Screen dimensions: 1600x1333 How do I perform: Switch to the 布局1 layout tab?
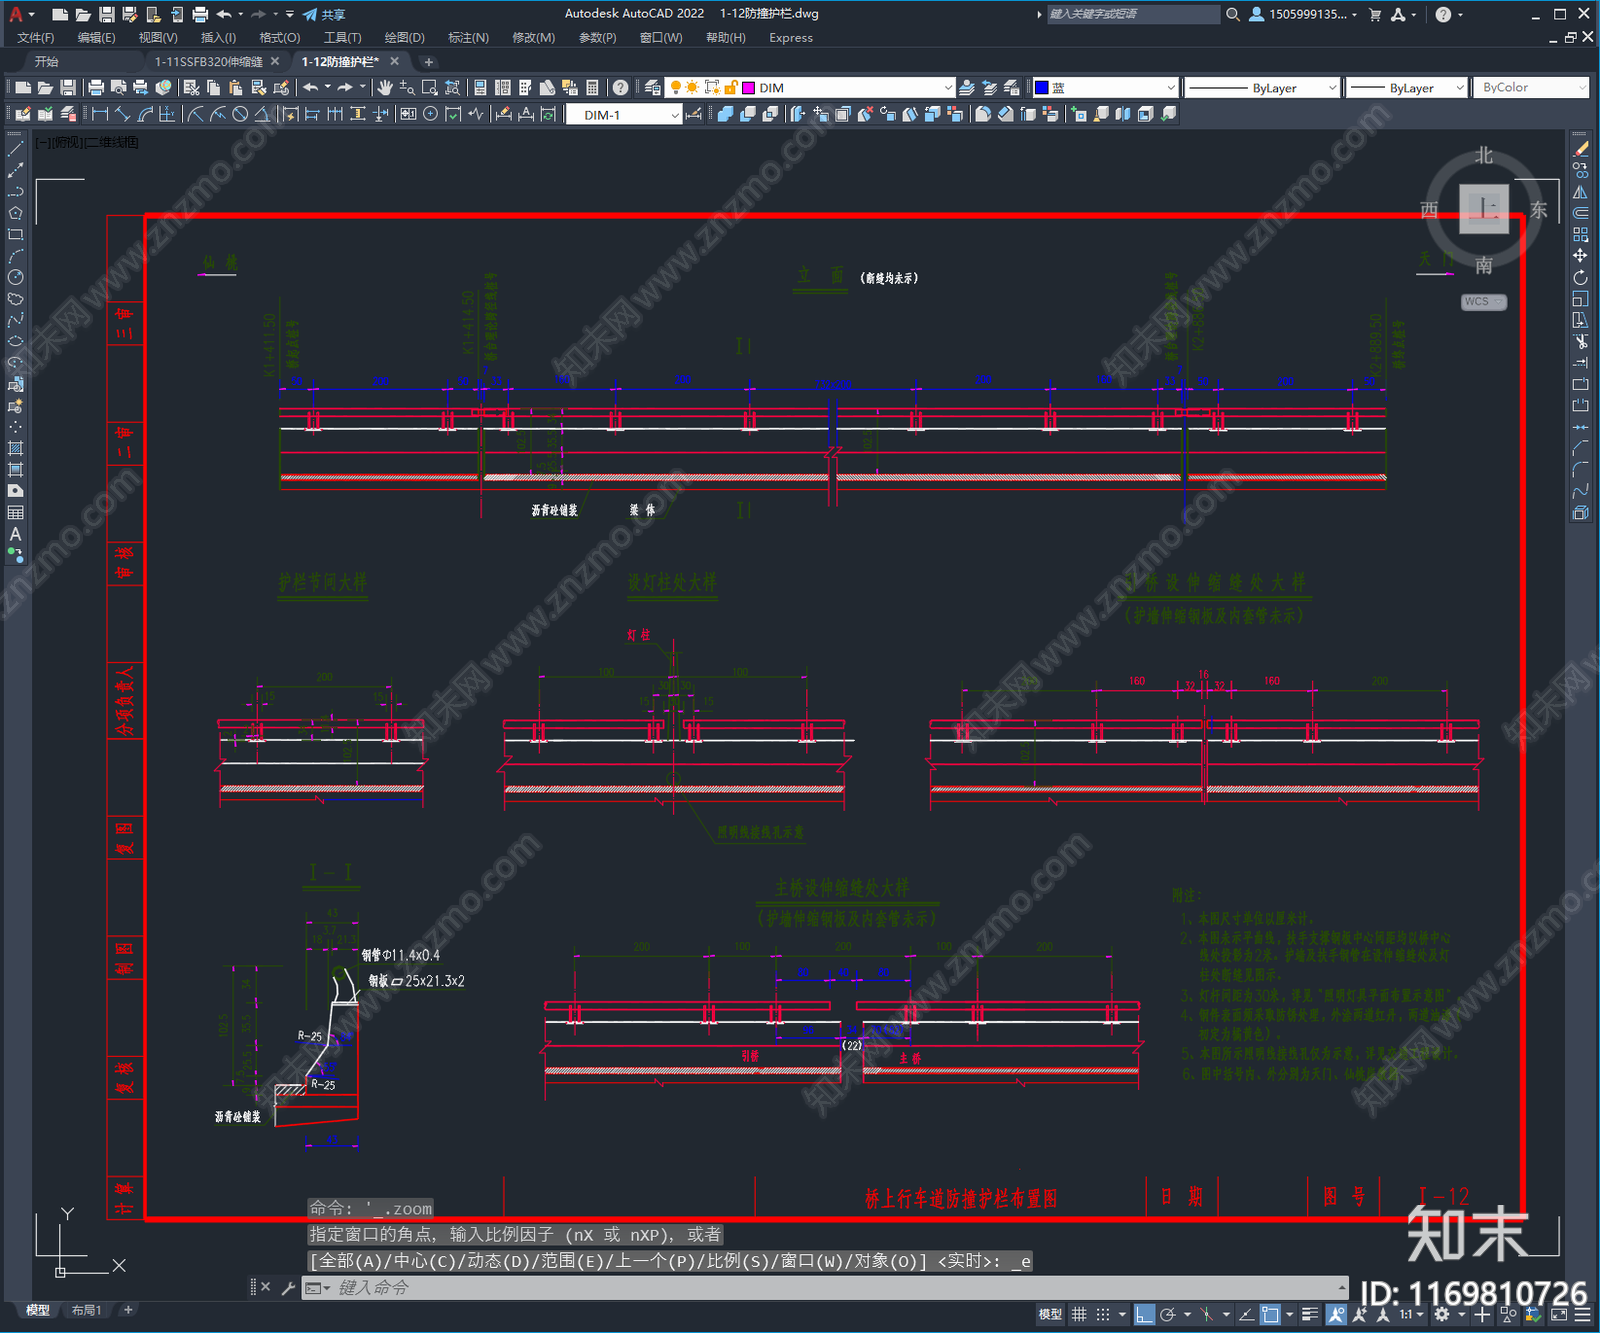87,1310
